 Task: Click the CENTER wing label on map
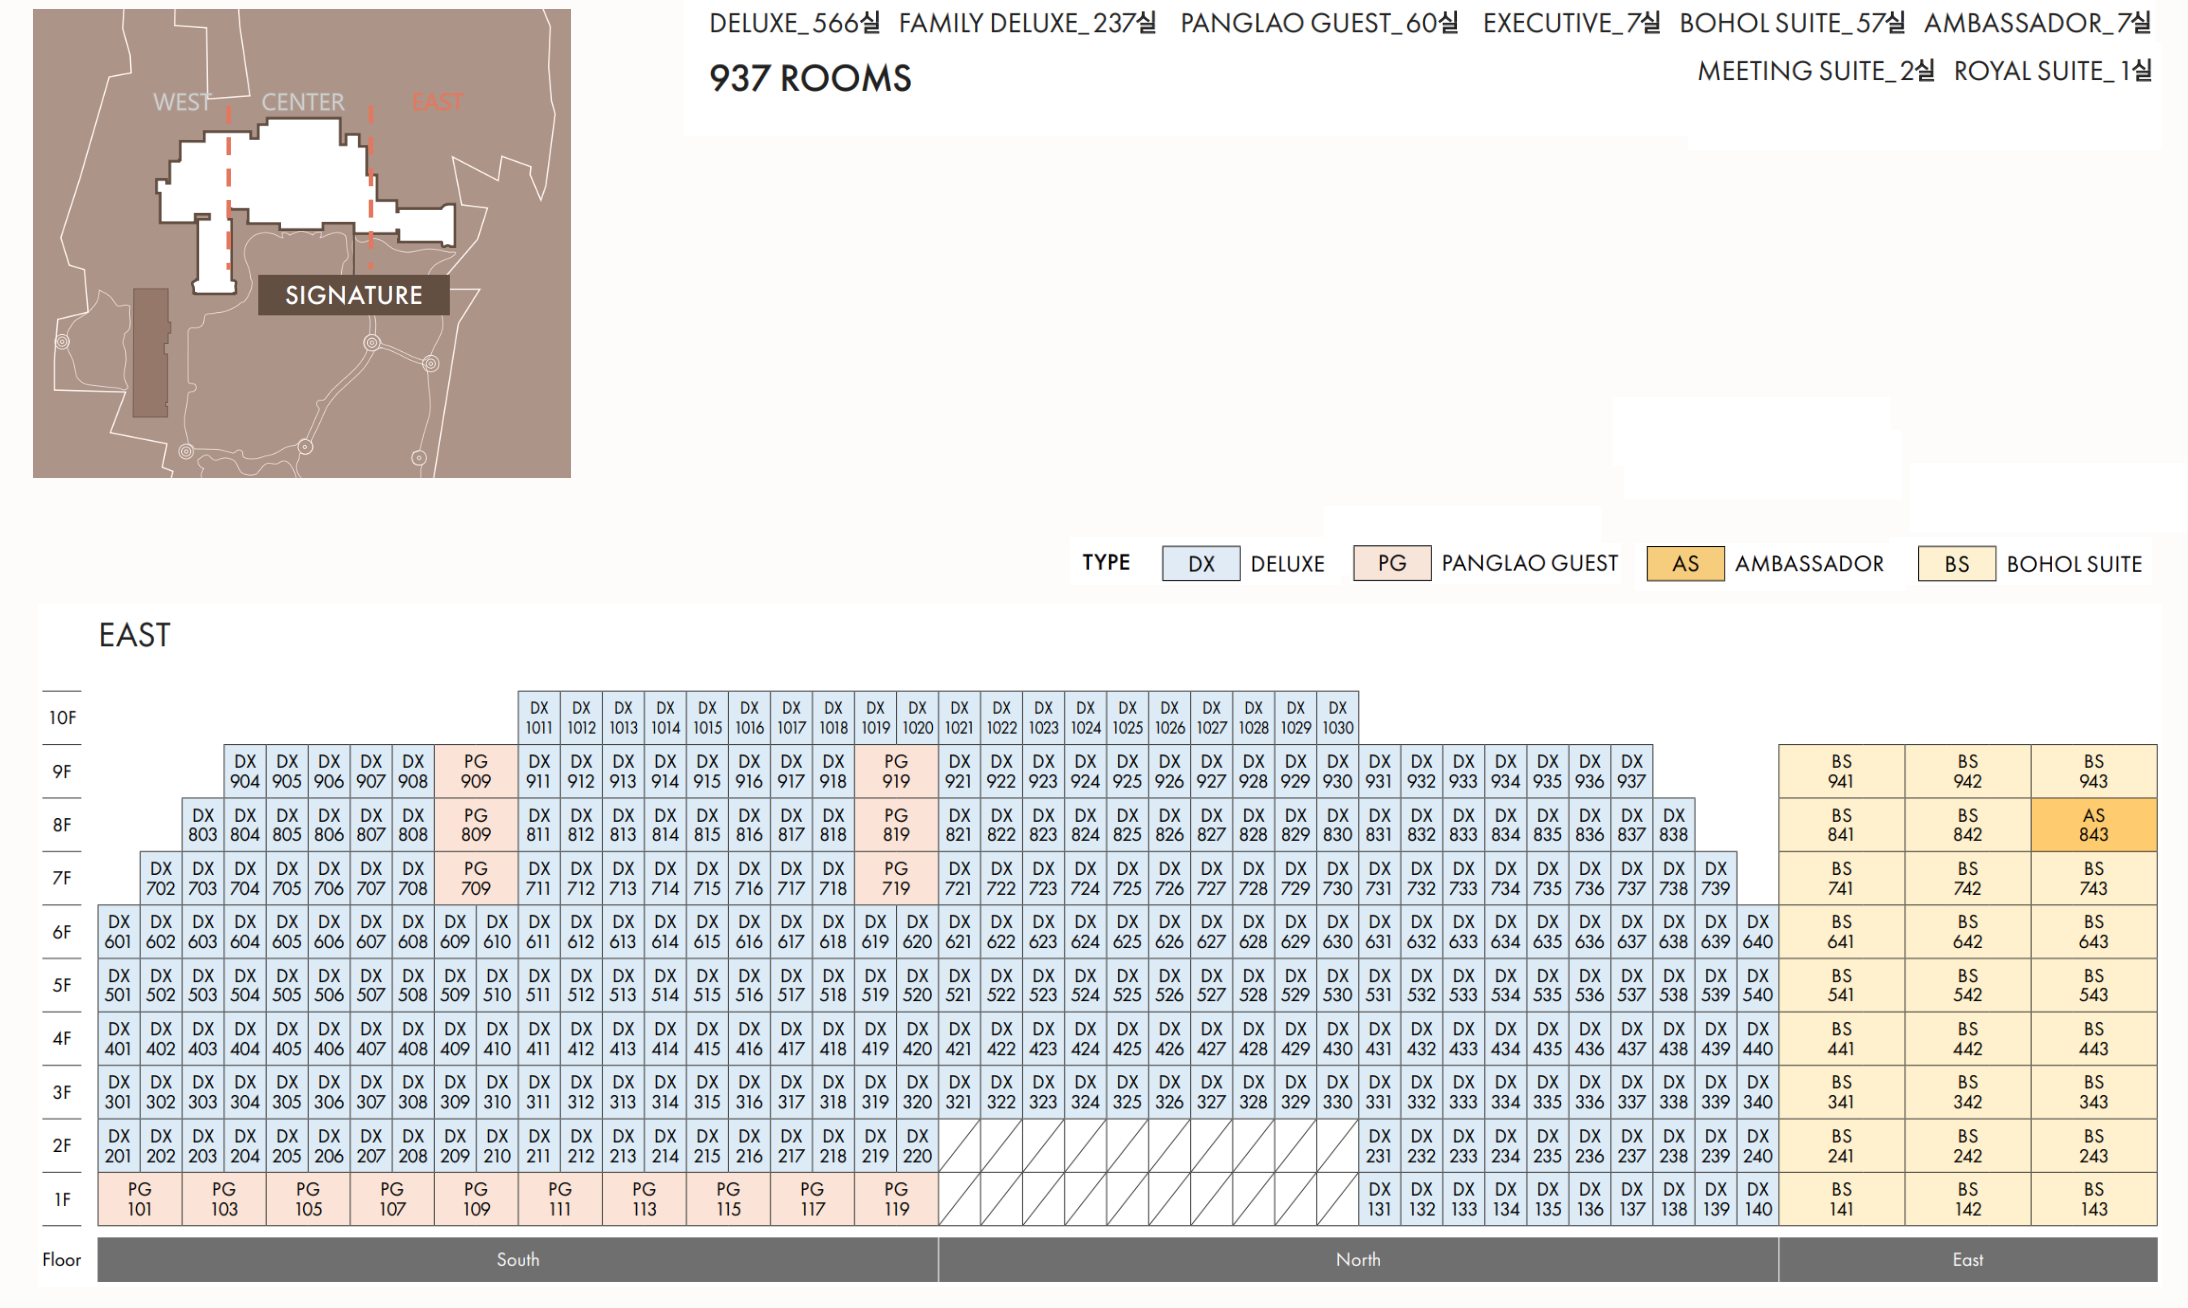tap(302, 102)
